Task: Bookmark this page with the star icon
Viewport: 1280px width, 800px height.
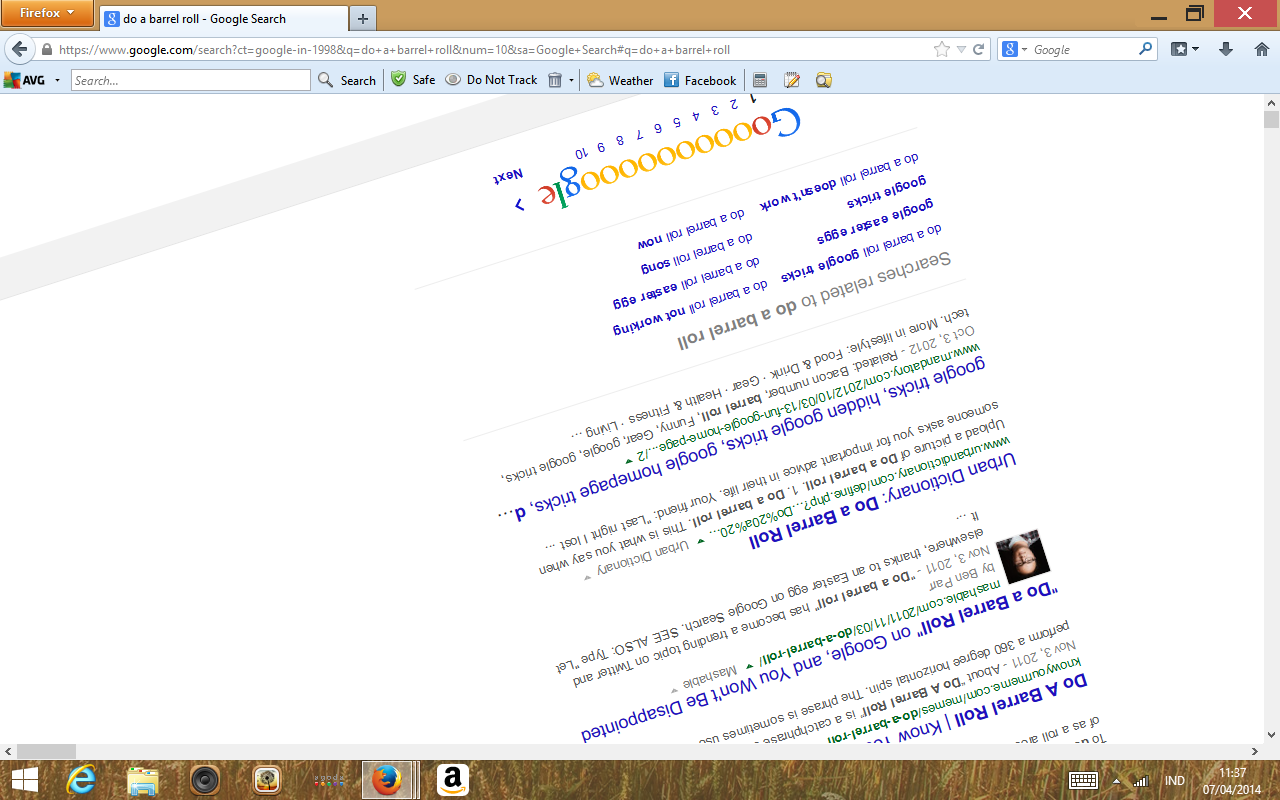Action: pos(942,49)
